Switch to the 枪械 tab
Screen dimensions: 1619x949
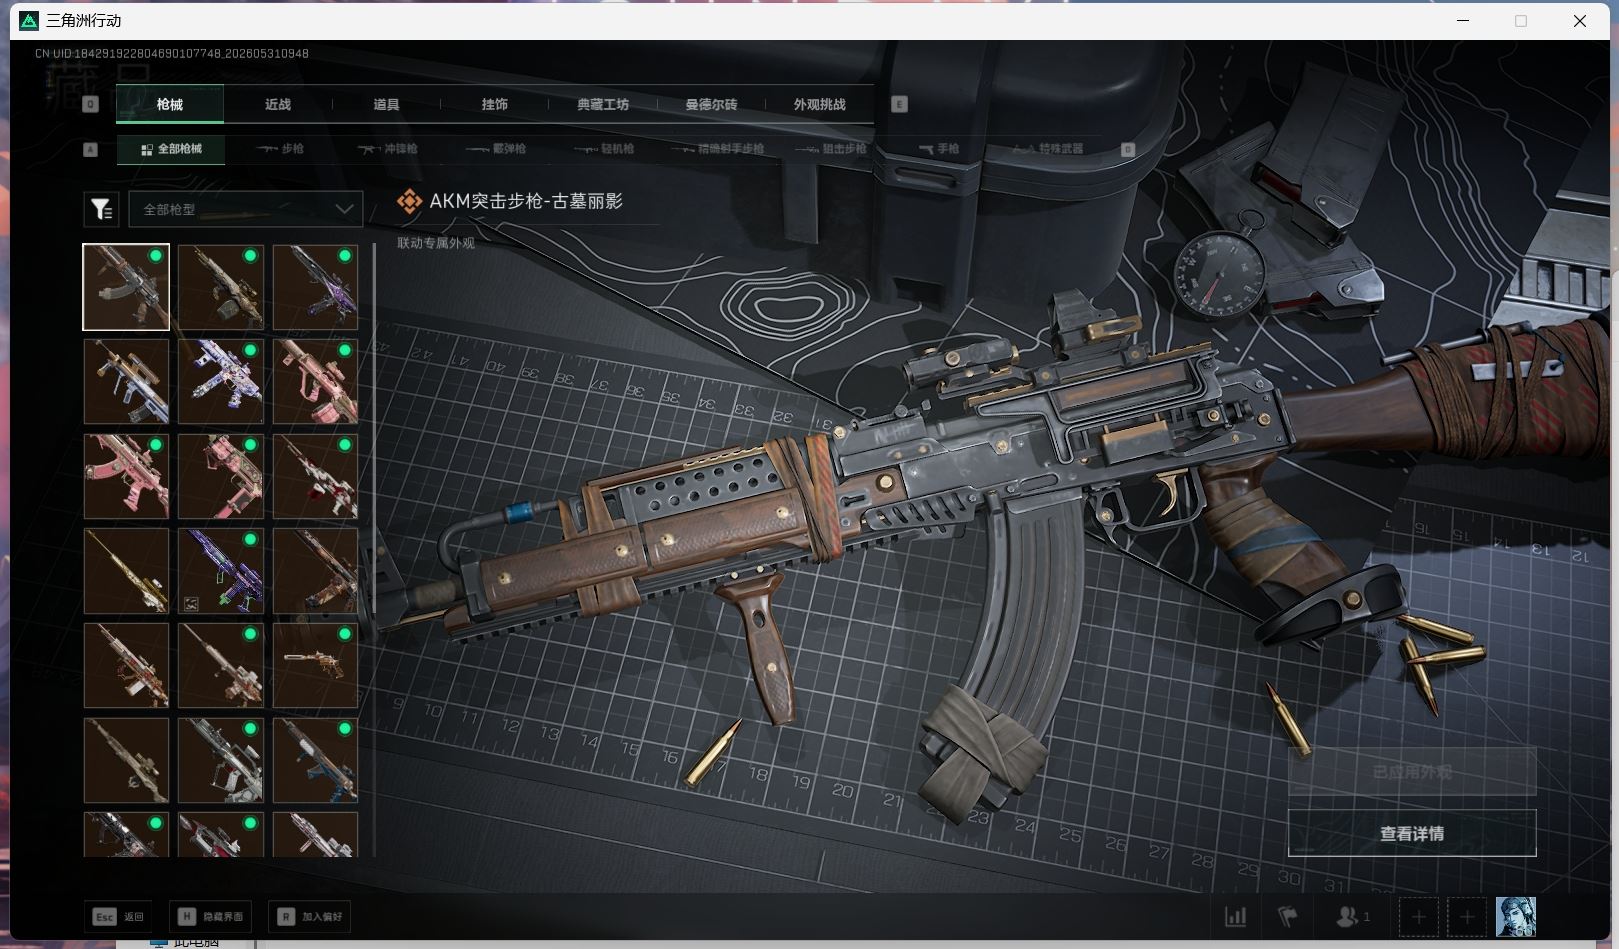[170, 104]
